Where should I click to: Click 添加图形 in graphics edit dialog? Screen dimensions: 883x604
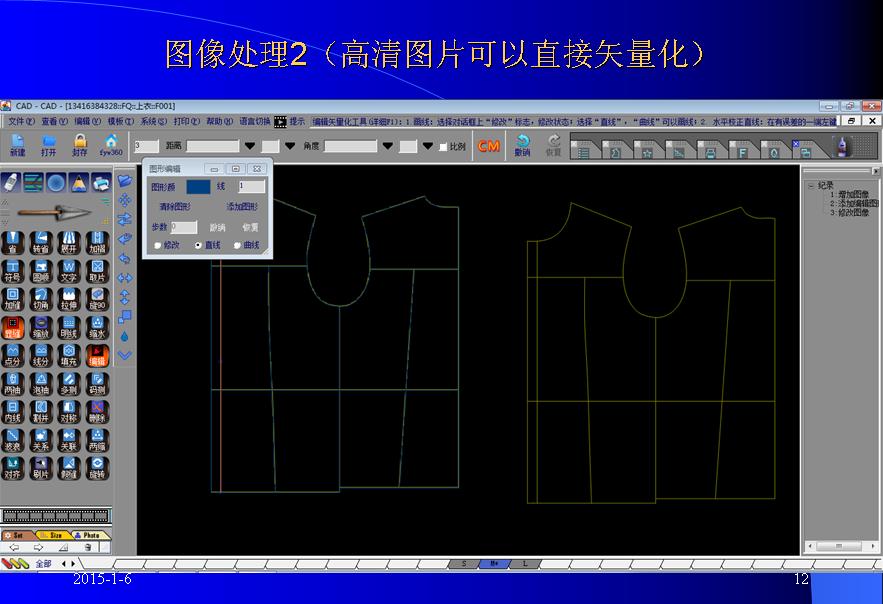(x=242, y=207)
